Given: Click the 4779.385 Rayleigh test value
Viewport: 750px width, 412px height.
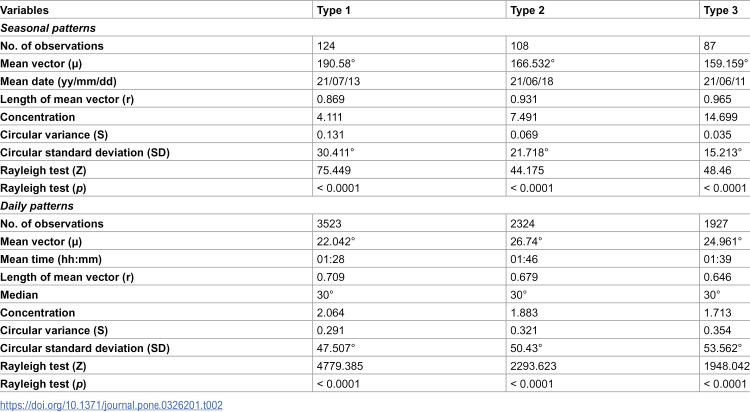Looking at the screenshot, I should click(x=340, y=366).
